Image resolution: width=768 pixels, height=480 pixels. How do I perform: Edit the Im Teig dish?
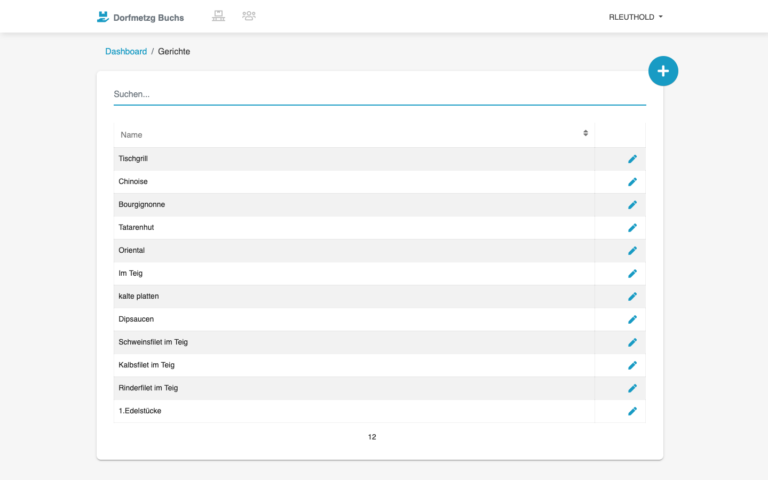(x=632, y=274)
